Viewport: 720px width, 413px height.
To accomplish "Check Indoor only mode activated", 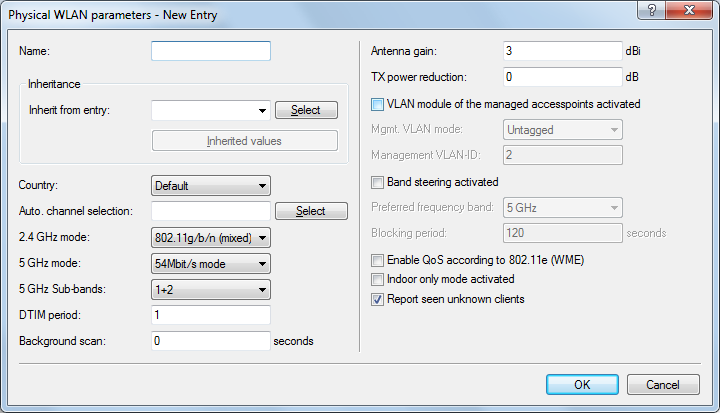I will coord(378,279).
